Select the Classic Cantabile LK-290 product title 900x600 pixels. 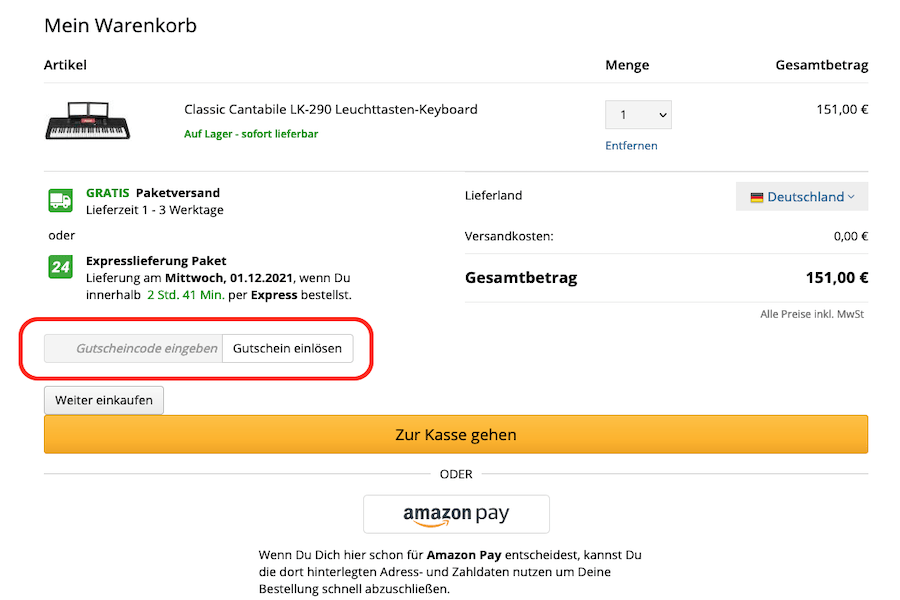click(330, 110)
